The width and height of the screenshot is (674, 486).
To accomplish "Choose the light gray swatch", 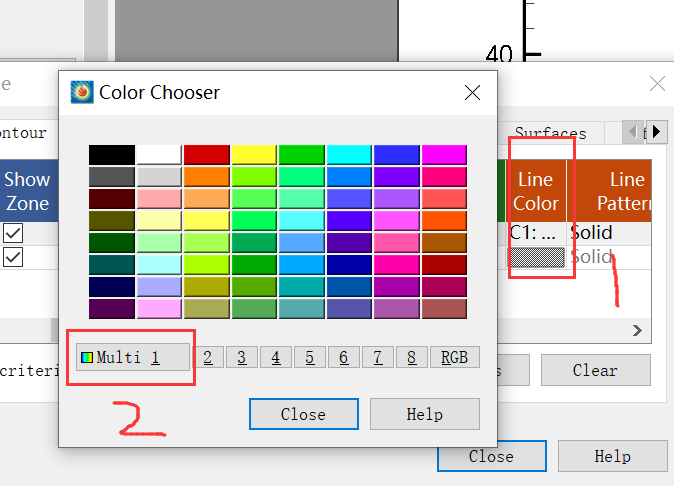I will pyautogui.click(x=159, y=177).
